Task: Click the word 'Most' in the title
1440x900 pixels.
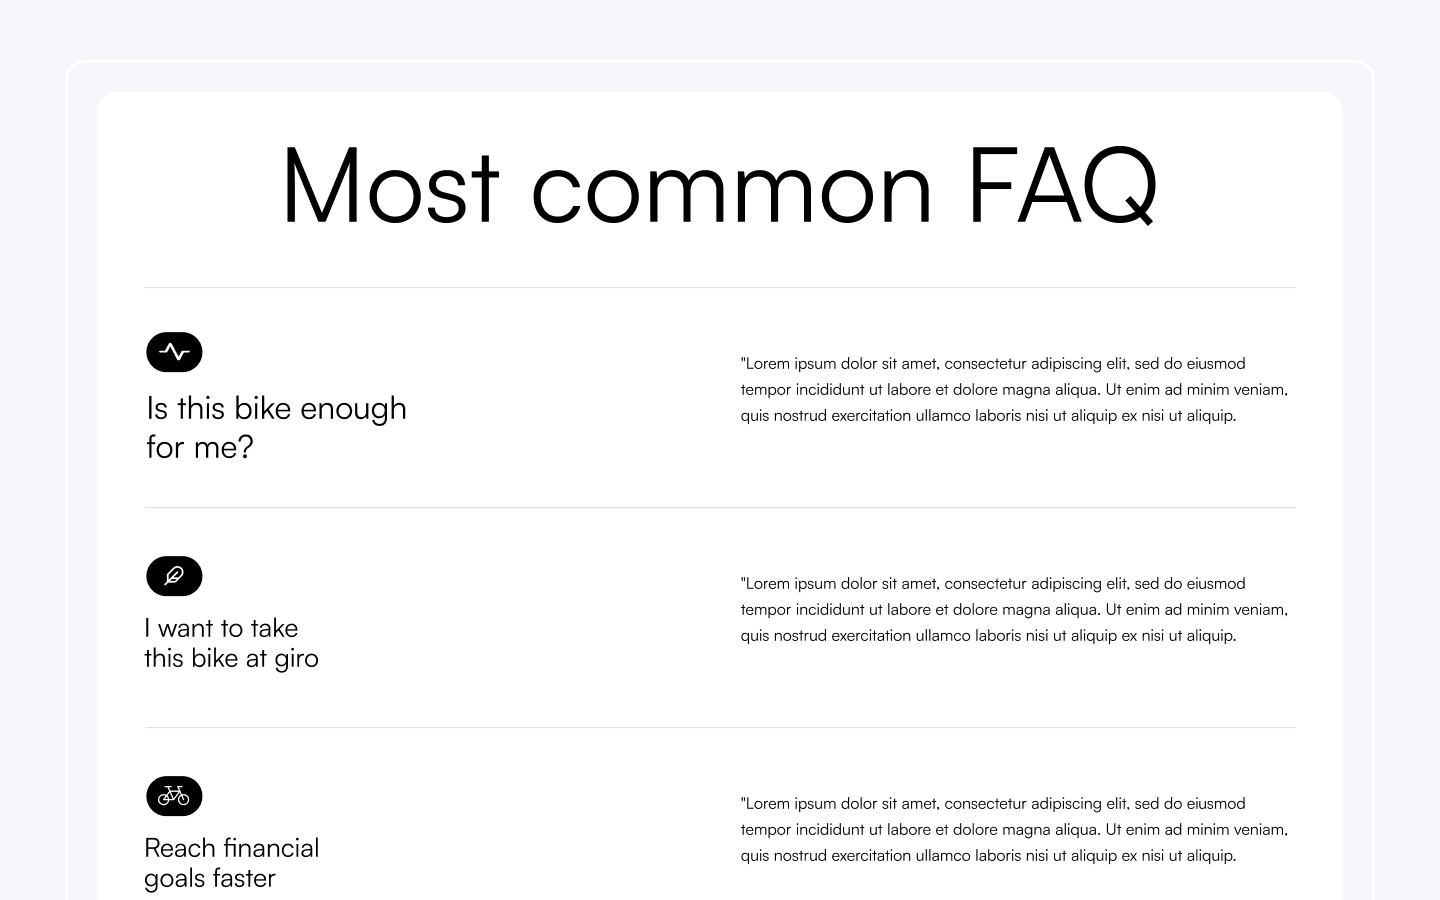Action: point(390,186)
